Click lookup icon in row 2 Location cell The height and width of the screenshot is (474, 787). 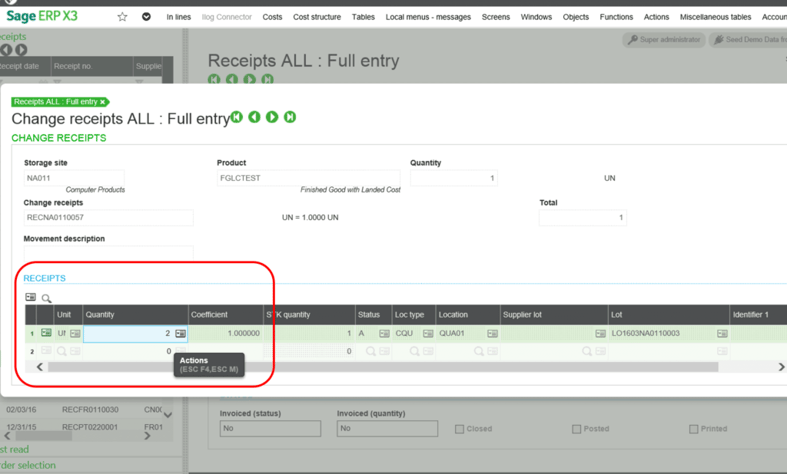click(479, 351)
